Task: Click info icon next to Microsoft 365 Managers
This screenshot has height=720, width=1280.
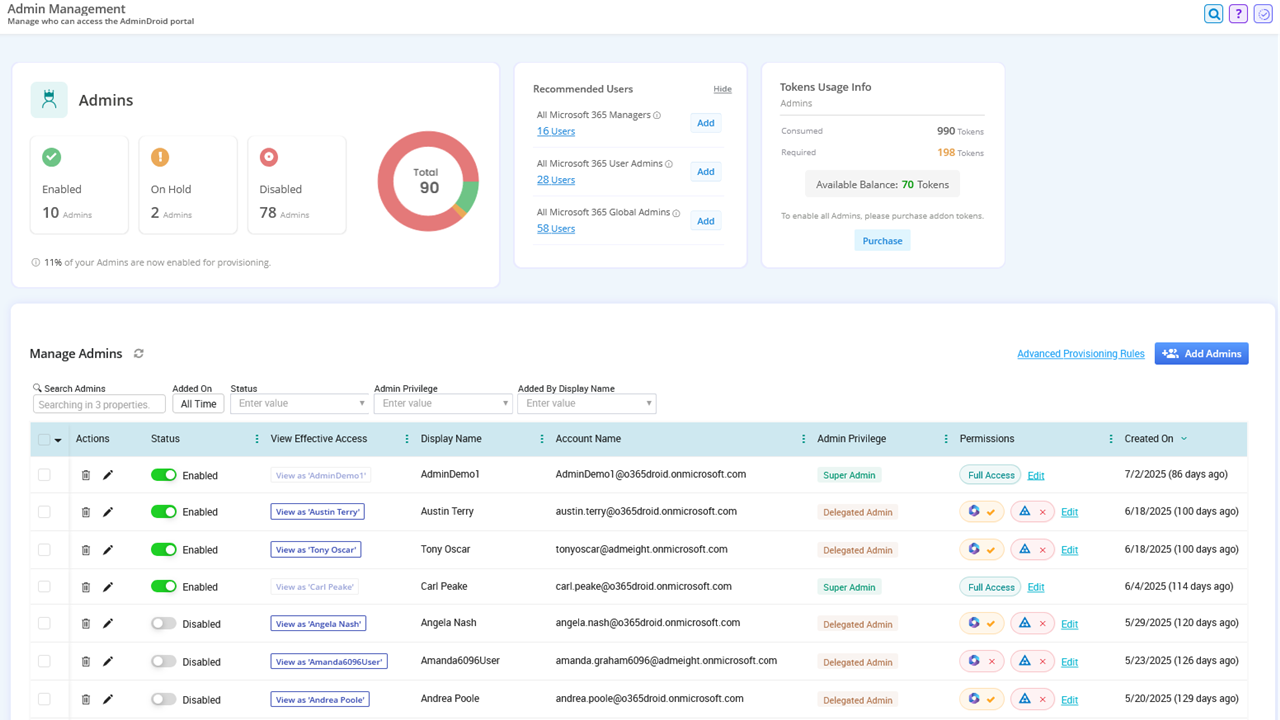Action: click(x=657, y=116)
